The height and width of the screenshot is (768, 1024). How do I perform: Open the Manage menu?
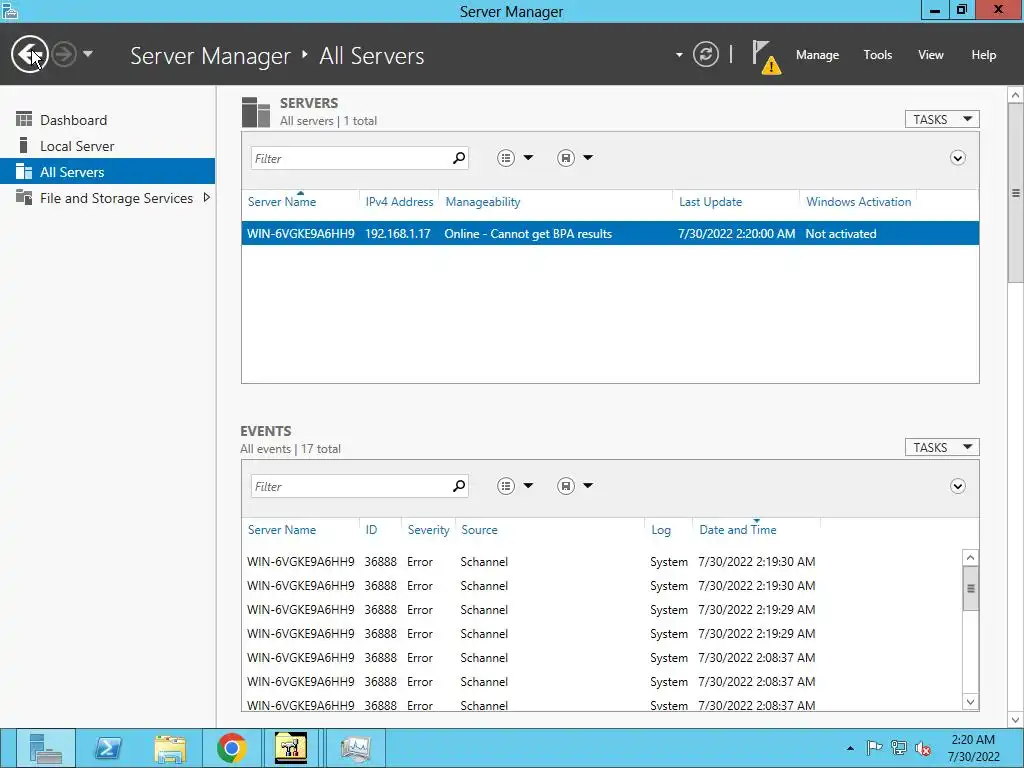pyautogui.click(x=817, y=55)
